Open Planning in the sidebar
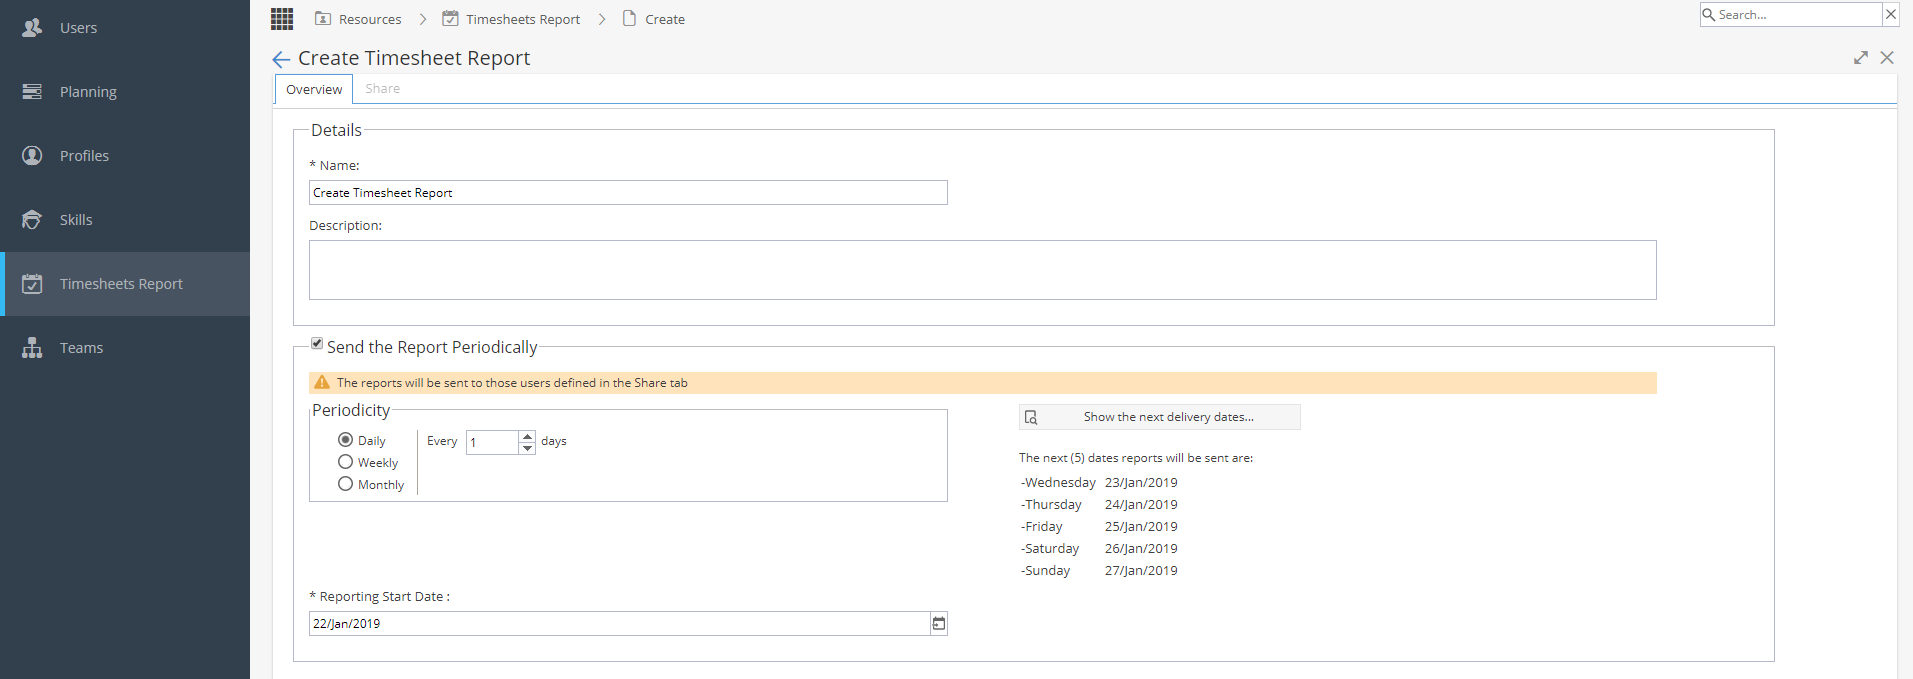 pyautogui.click(x=125, y=92)
